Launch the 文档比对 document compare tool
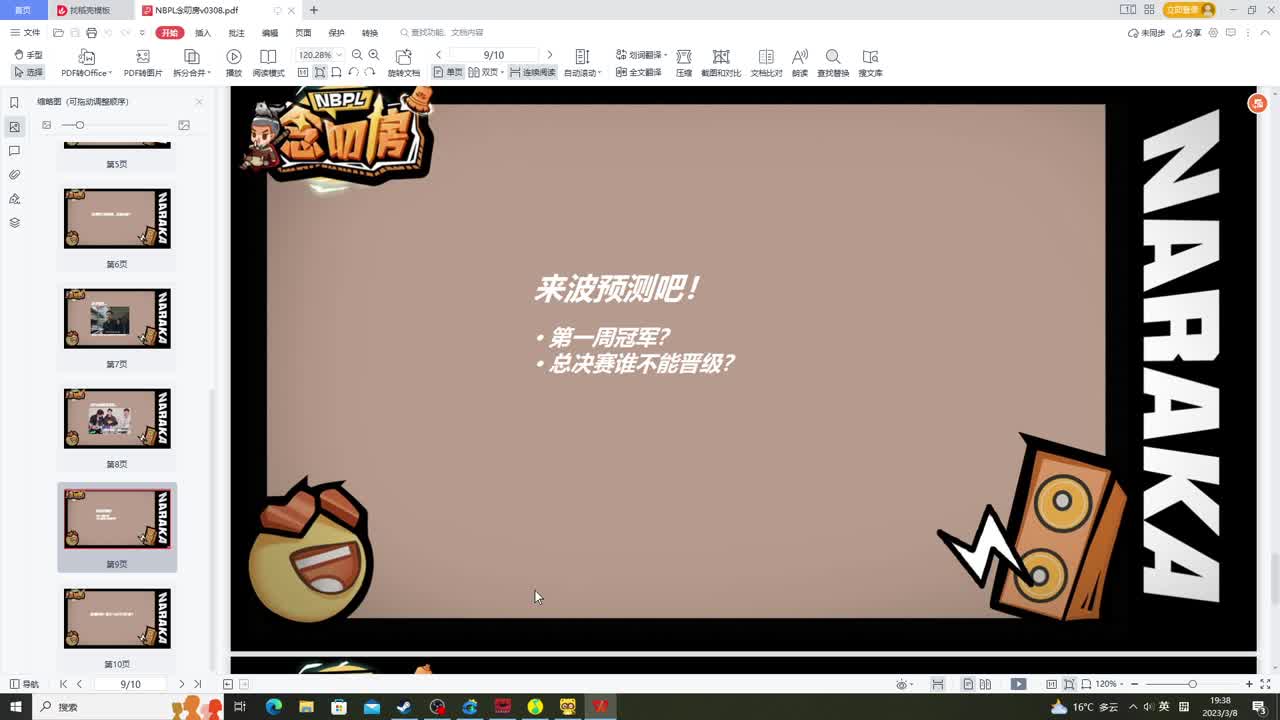 click(x=766, y=63)
